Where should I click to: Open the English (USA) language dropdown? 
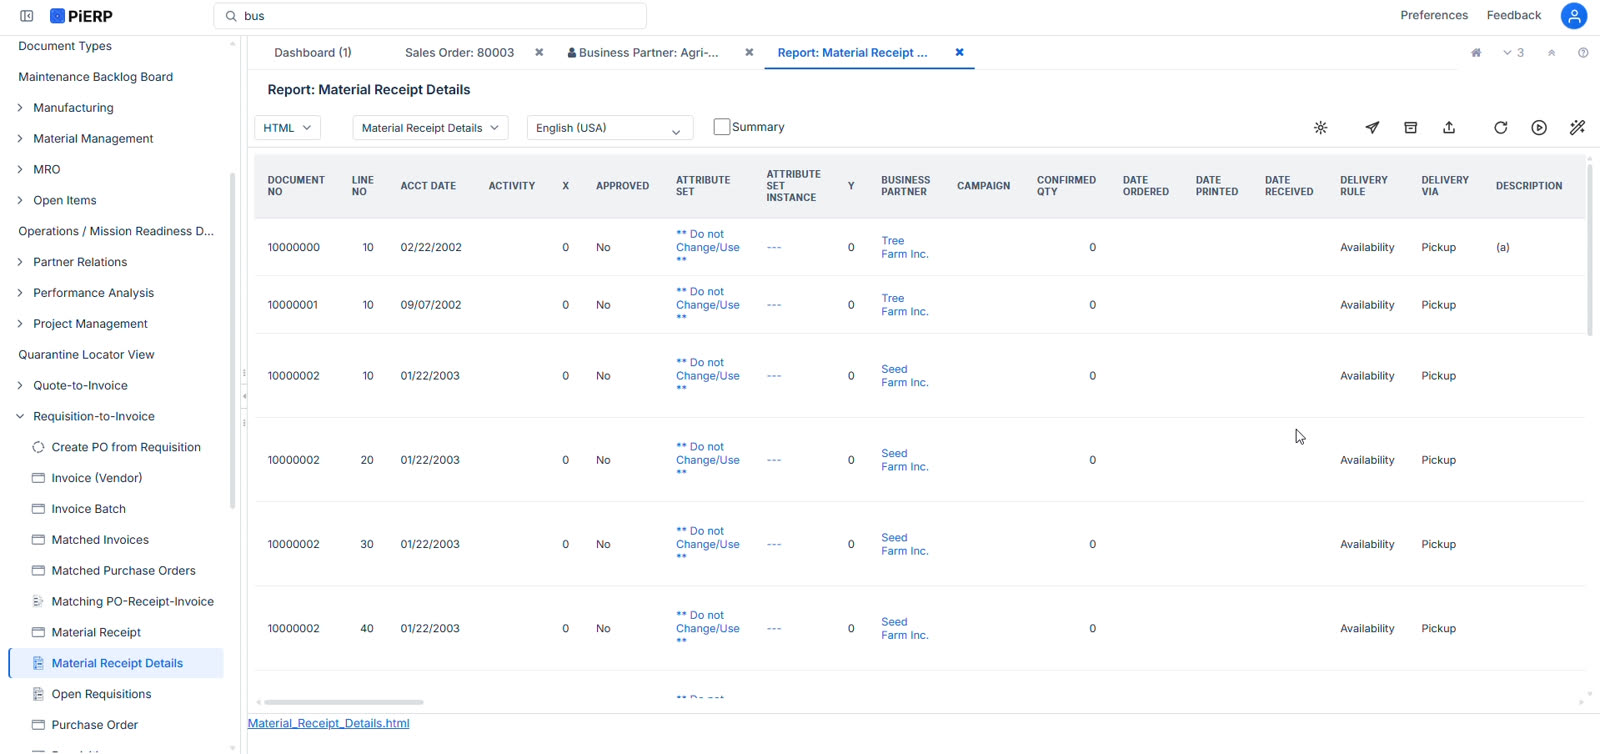[610, 128]
